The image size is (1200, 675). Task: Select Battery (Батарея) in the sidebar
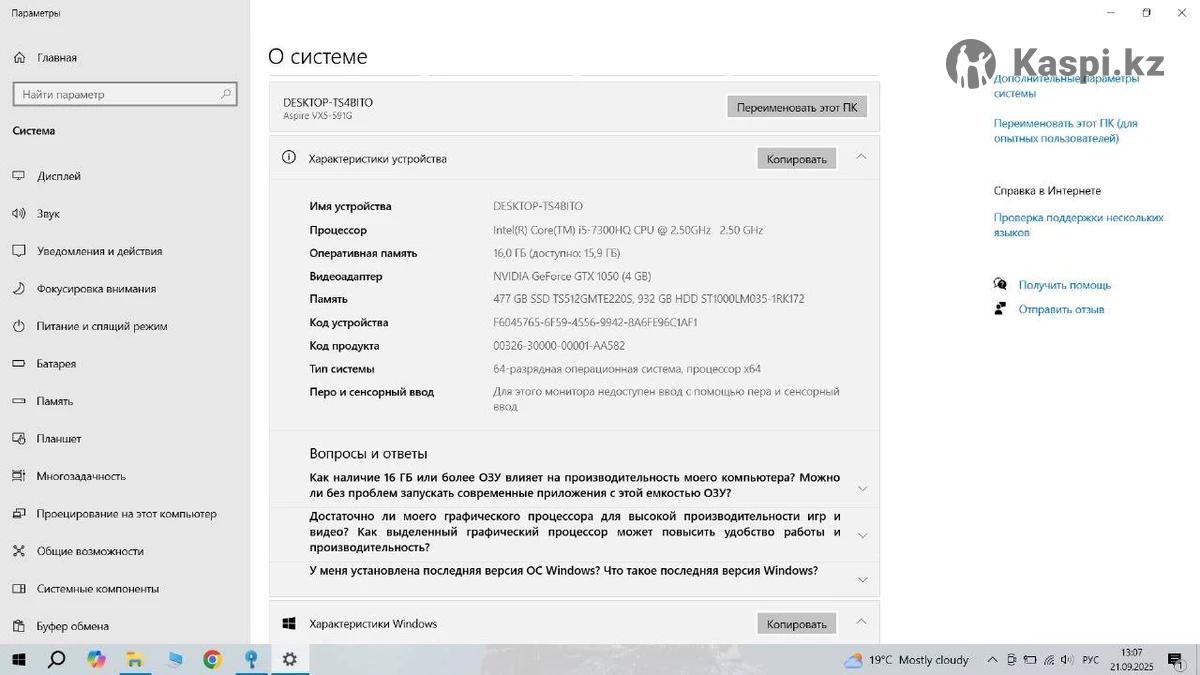point(56,364)
